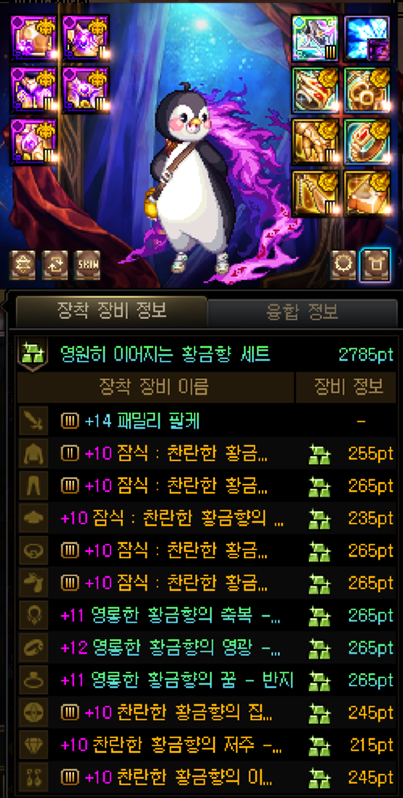
Task: Open the 장착 장비 정보 tab
Action: (x=112, y=311)
